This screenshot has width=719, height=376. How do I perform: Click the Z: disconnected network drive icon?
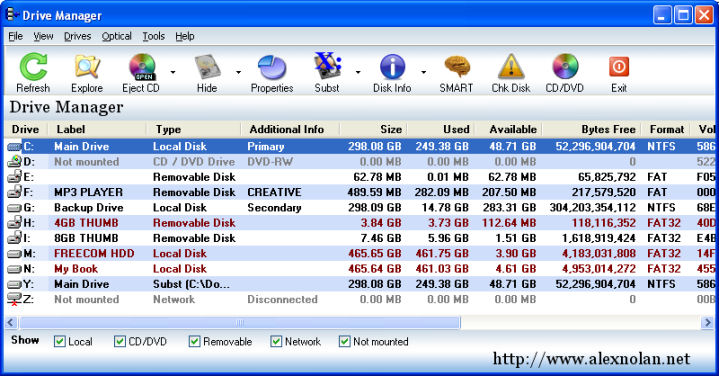tap(14, 299)
